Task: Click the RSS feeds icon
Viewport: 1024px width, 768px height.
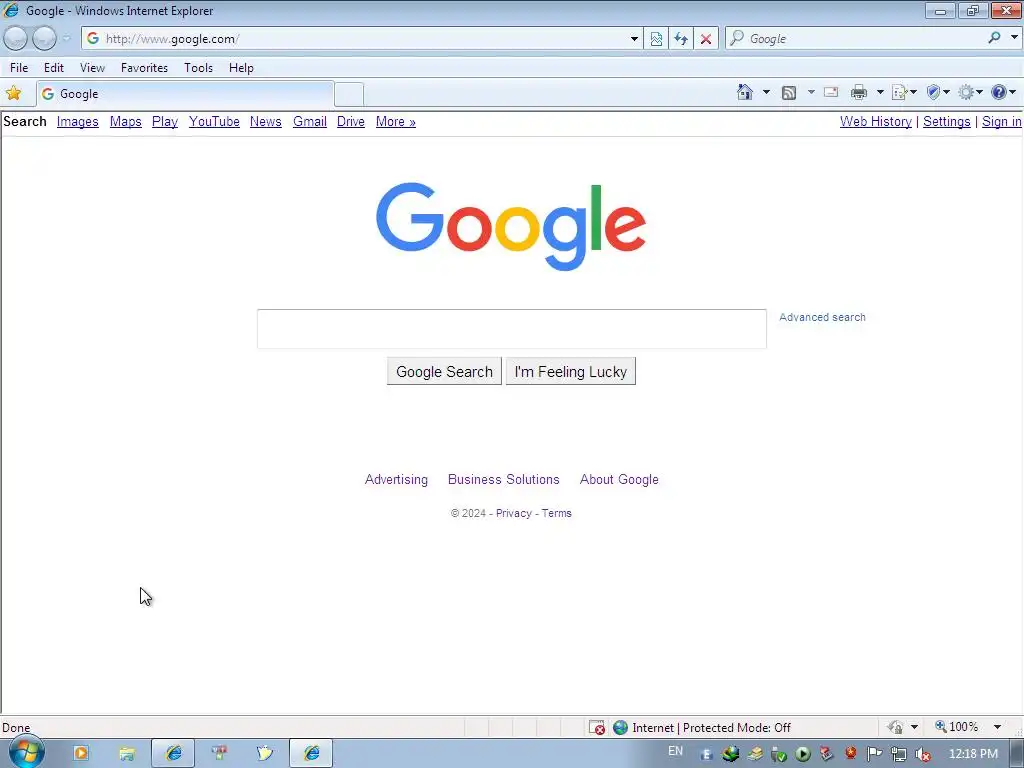Action: [789, 93]
